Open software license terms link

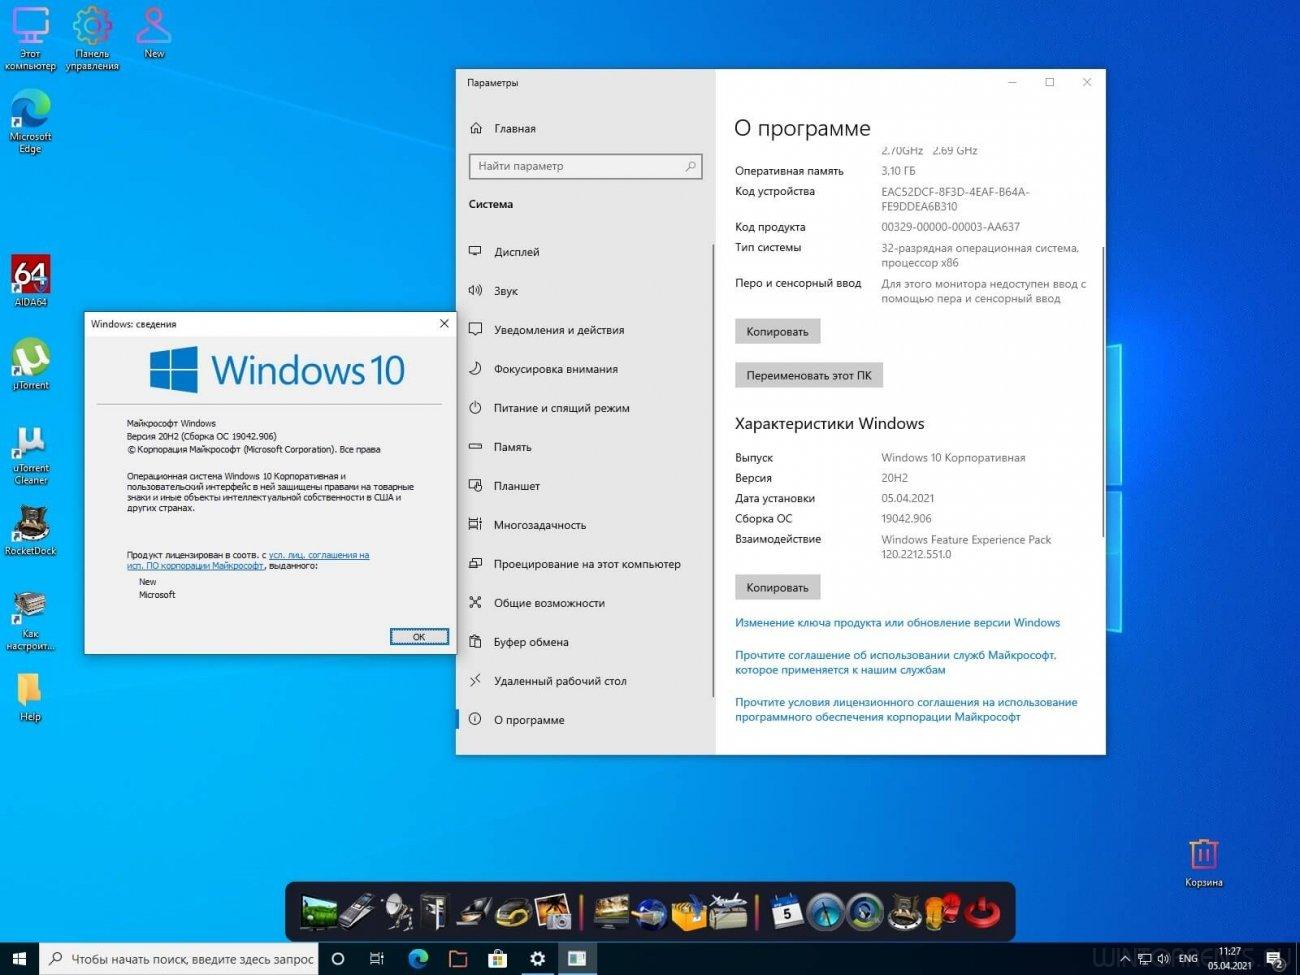click(906, 709)
